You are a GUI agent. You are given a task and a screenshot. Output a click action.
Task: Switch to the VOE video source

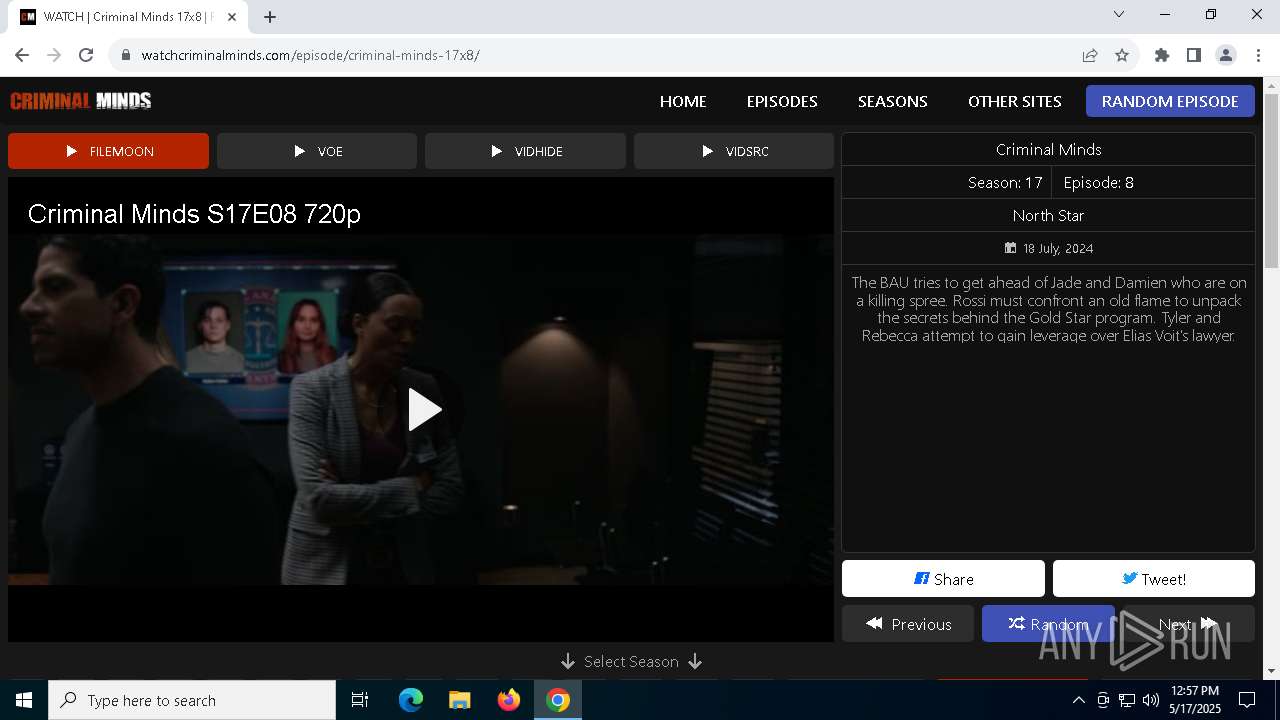[x=317, y=151]
